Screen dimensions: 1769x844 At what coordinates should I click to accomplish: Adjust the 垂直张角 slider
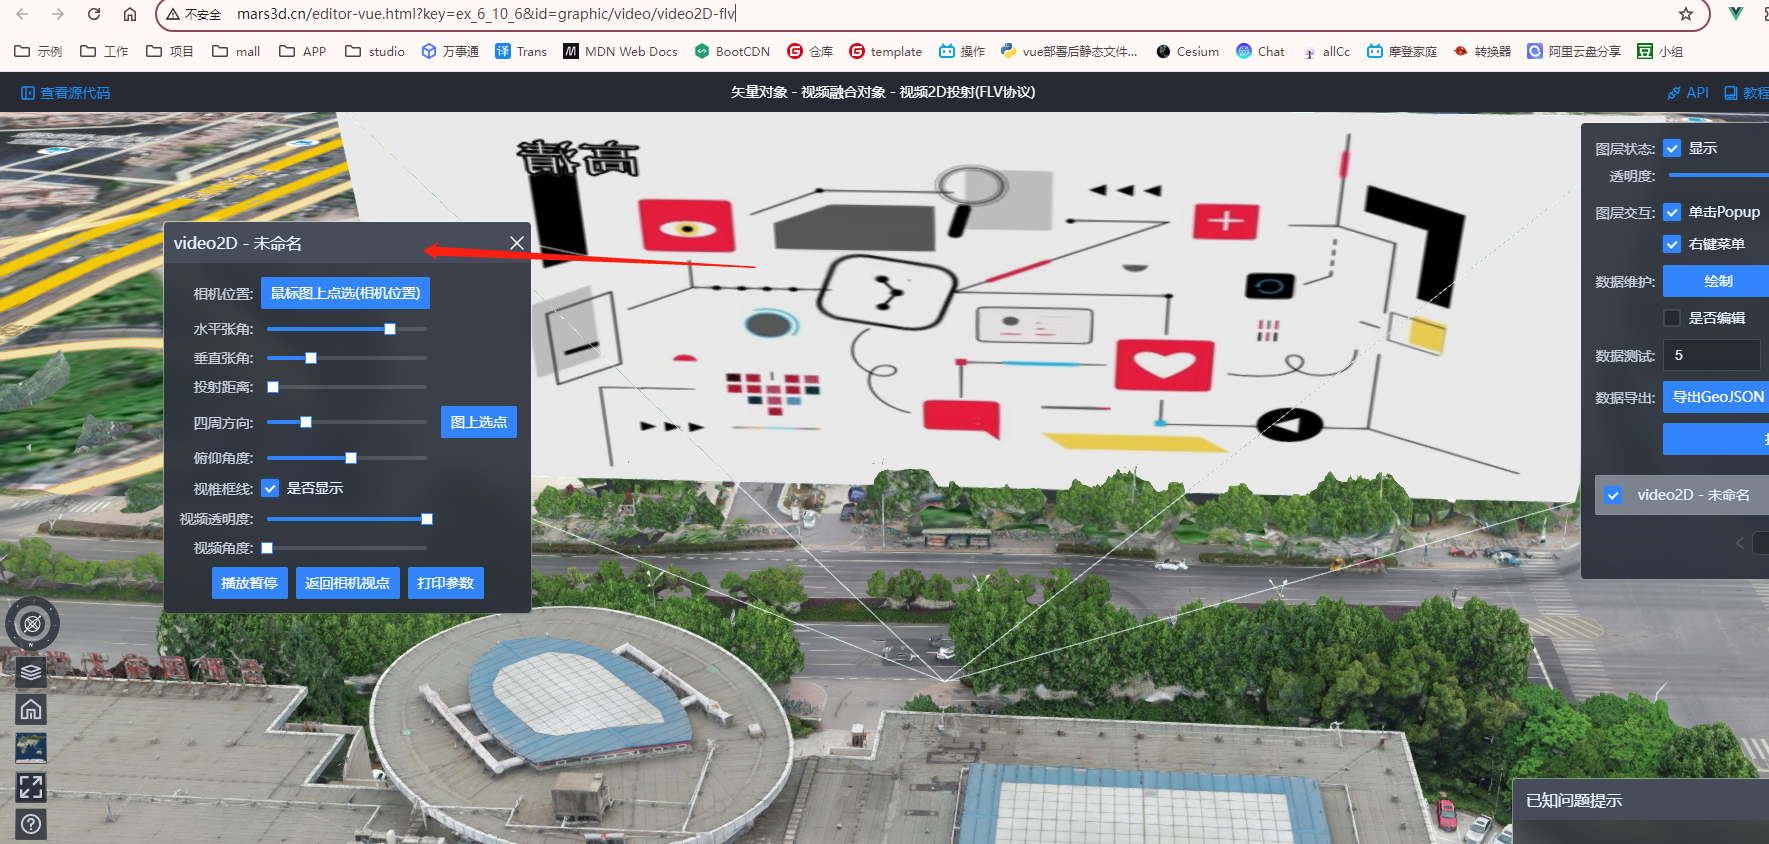click(x=347, y=358)
